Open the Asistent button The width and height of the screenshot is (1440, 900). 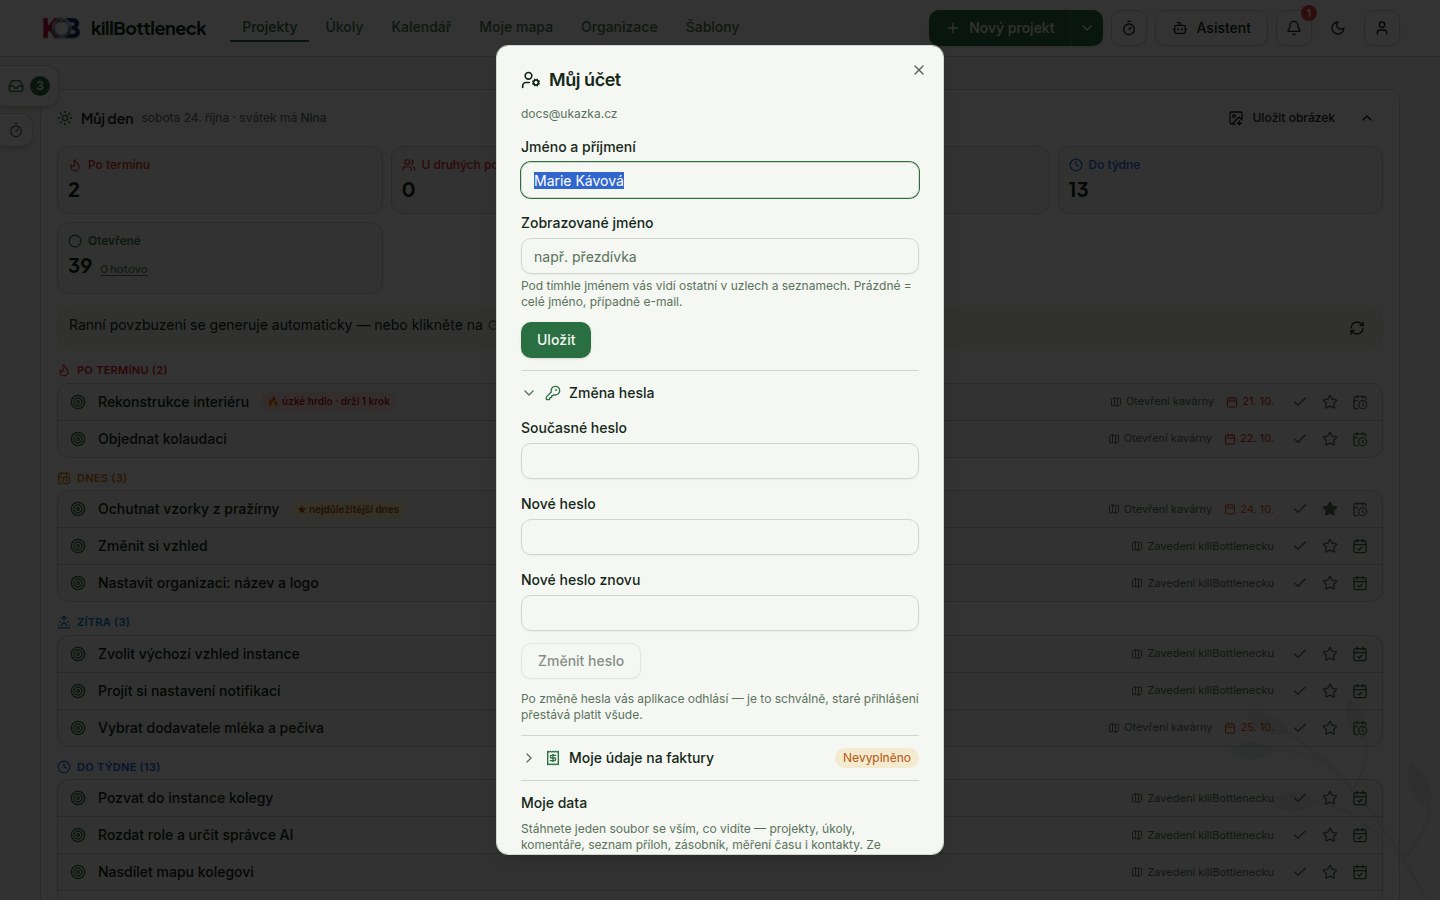click(x=1211, y=28)
